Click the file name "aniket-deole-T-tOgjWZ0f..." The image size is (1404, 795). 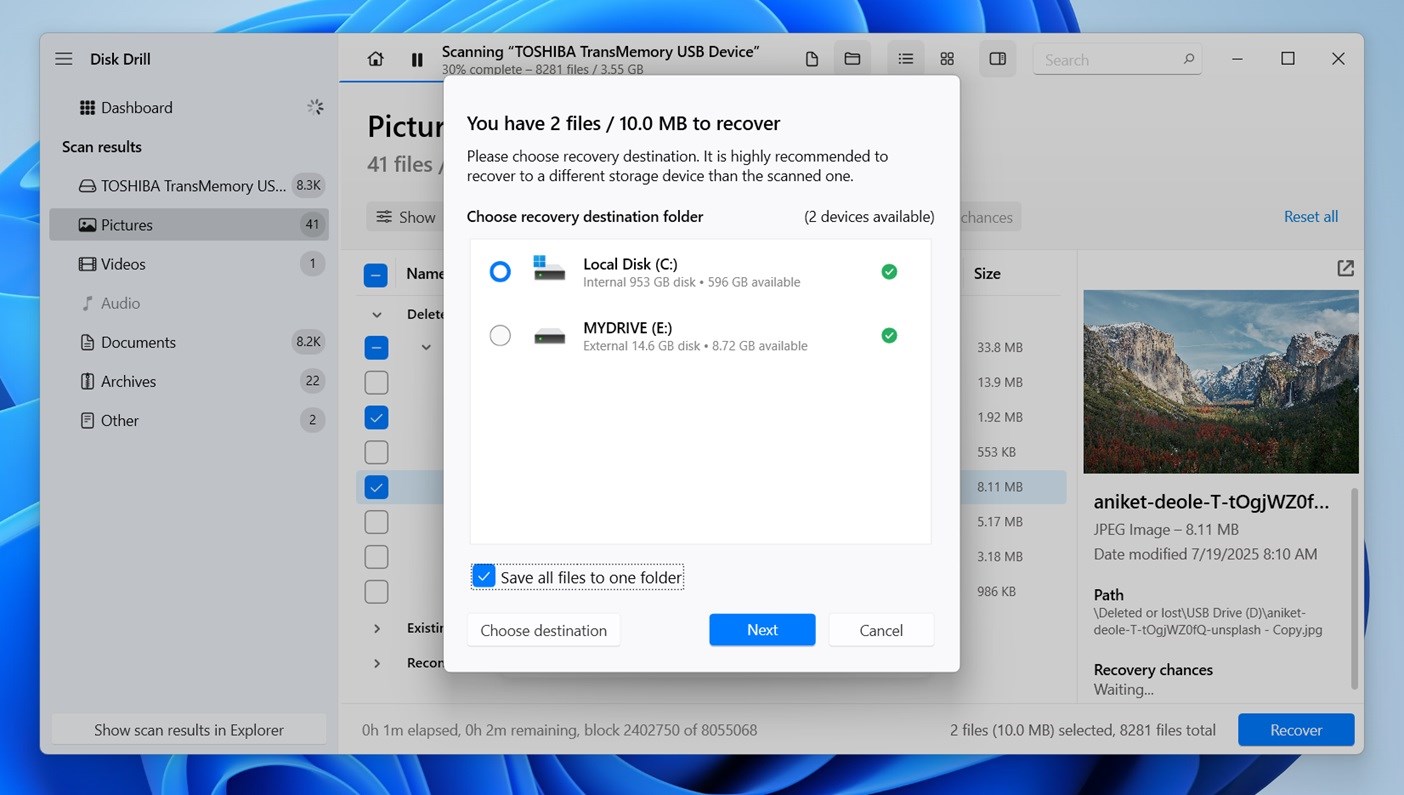1212,502
